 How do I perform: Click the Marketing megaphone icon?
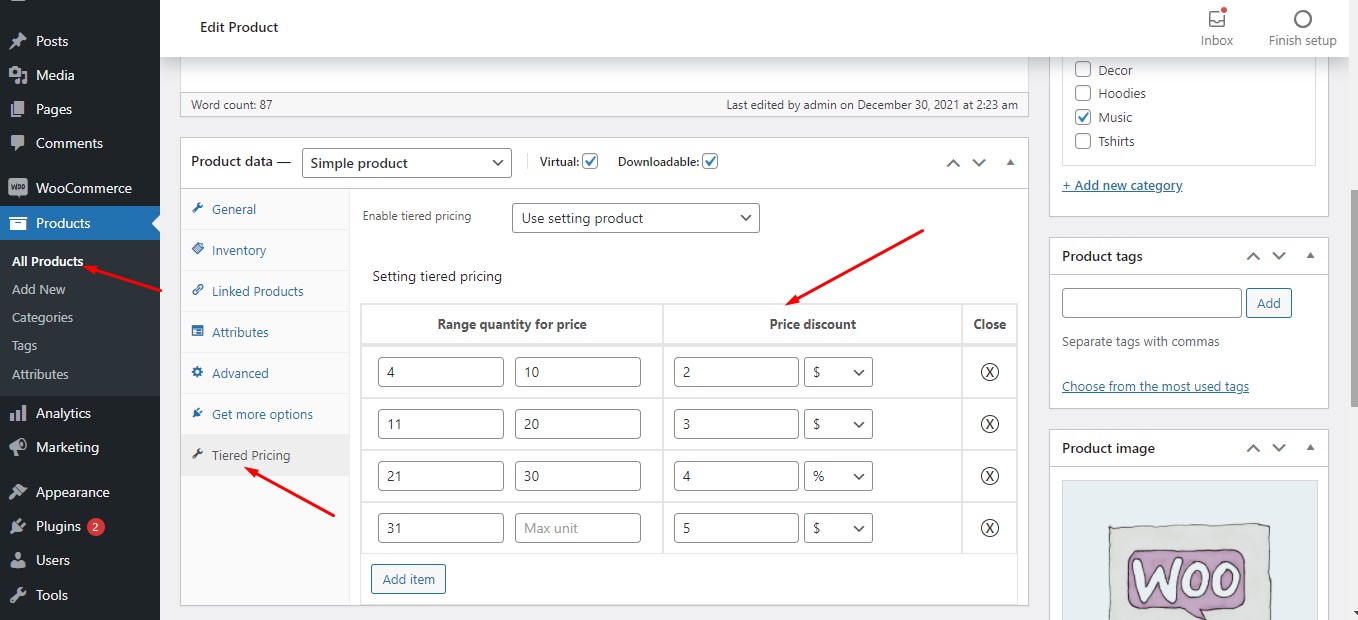[17, 447]
